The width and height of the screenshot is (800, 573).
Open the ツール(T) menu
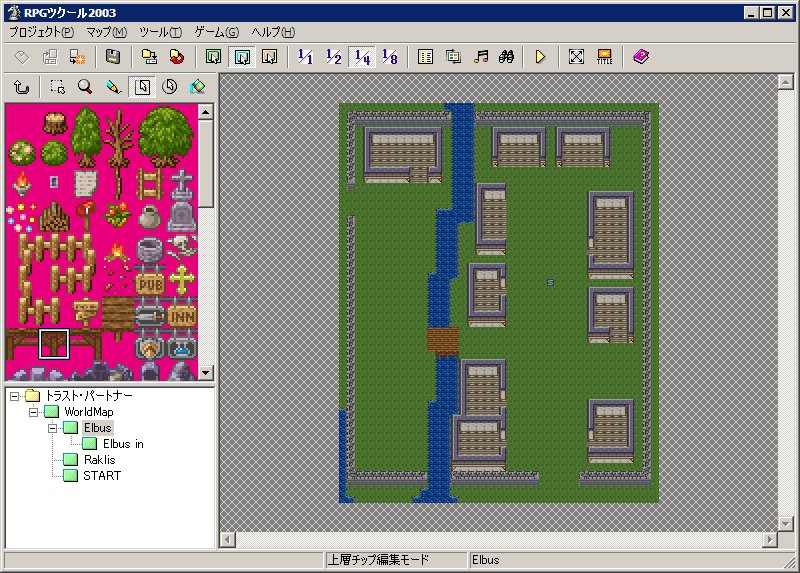click(x=160, y=32)
